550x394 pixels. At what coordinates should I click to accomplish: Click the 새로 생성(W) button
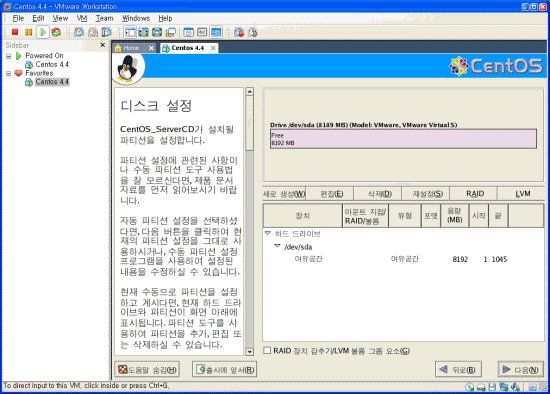pos(284,194)
